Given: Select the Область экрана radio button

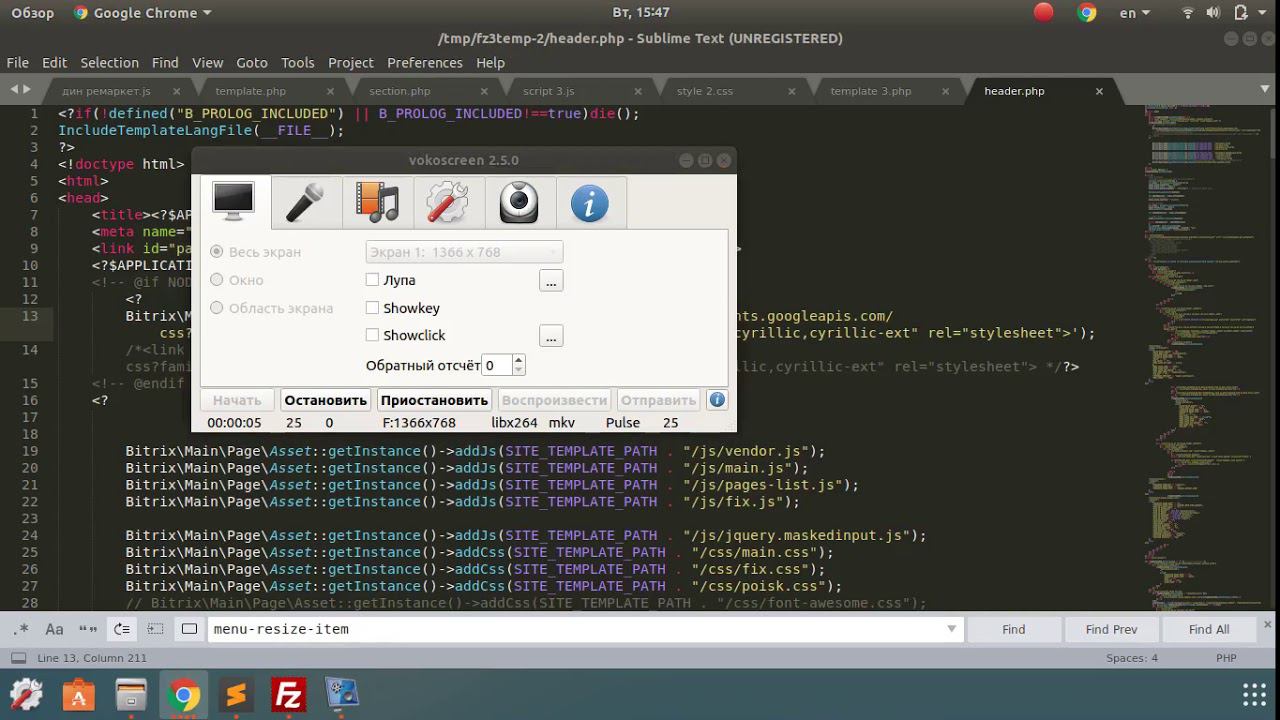Looking at the screenshot, I should (x=216, y=308).
